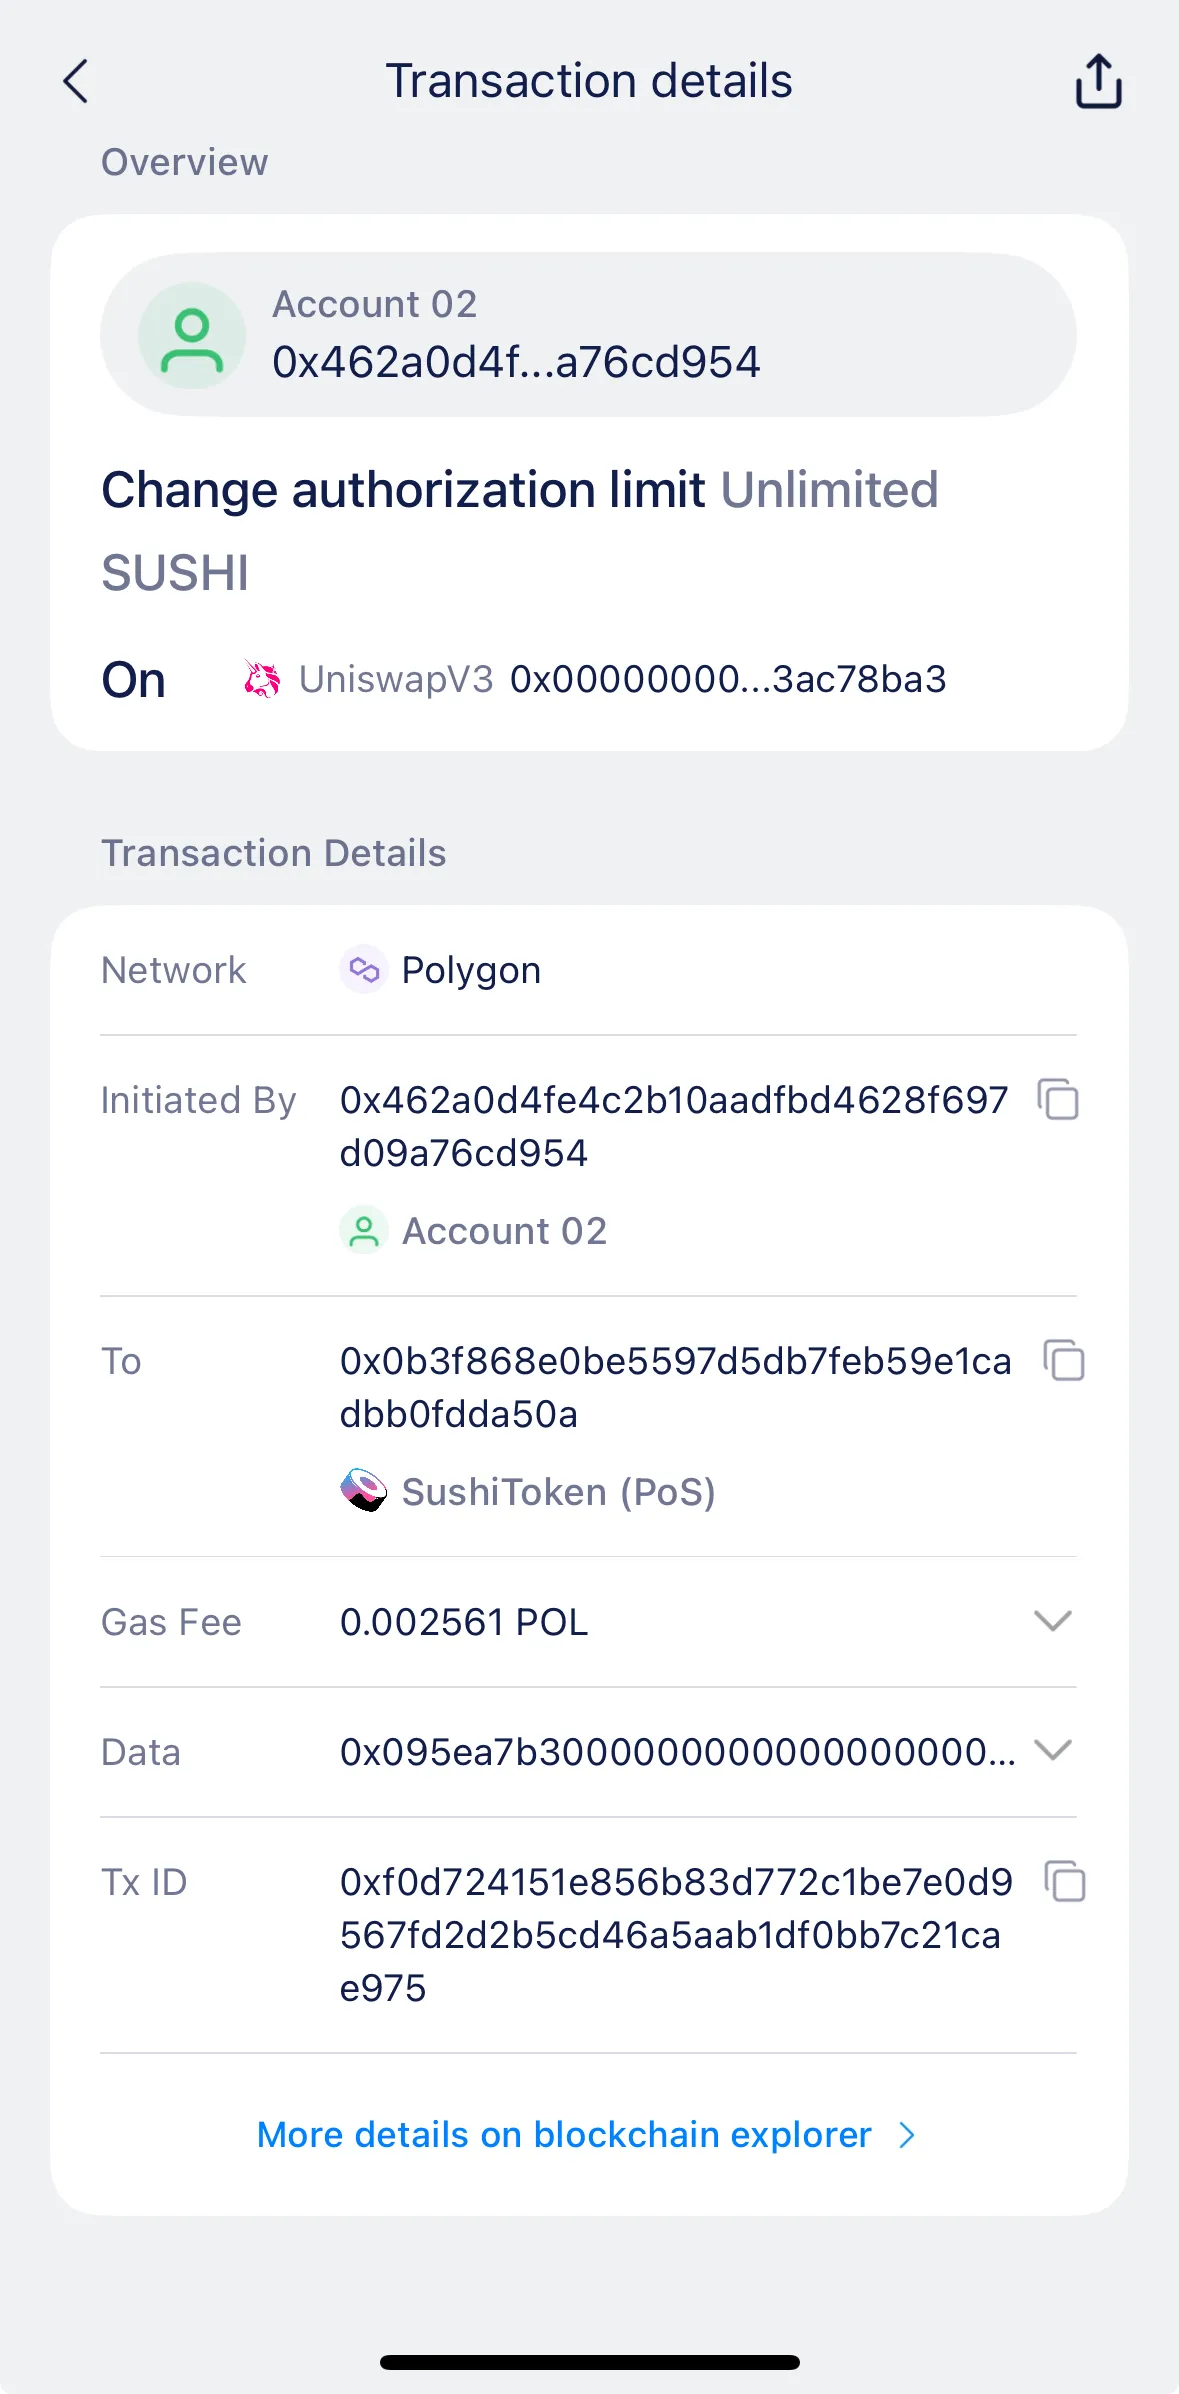1179x2394 pixels.
Task: Open the share icon at top right
Action: 1097,82
